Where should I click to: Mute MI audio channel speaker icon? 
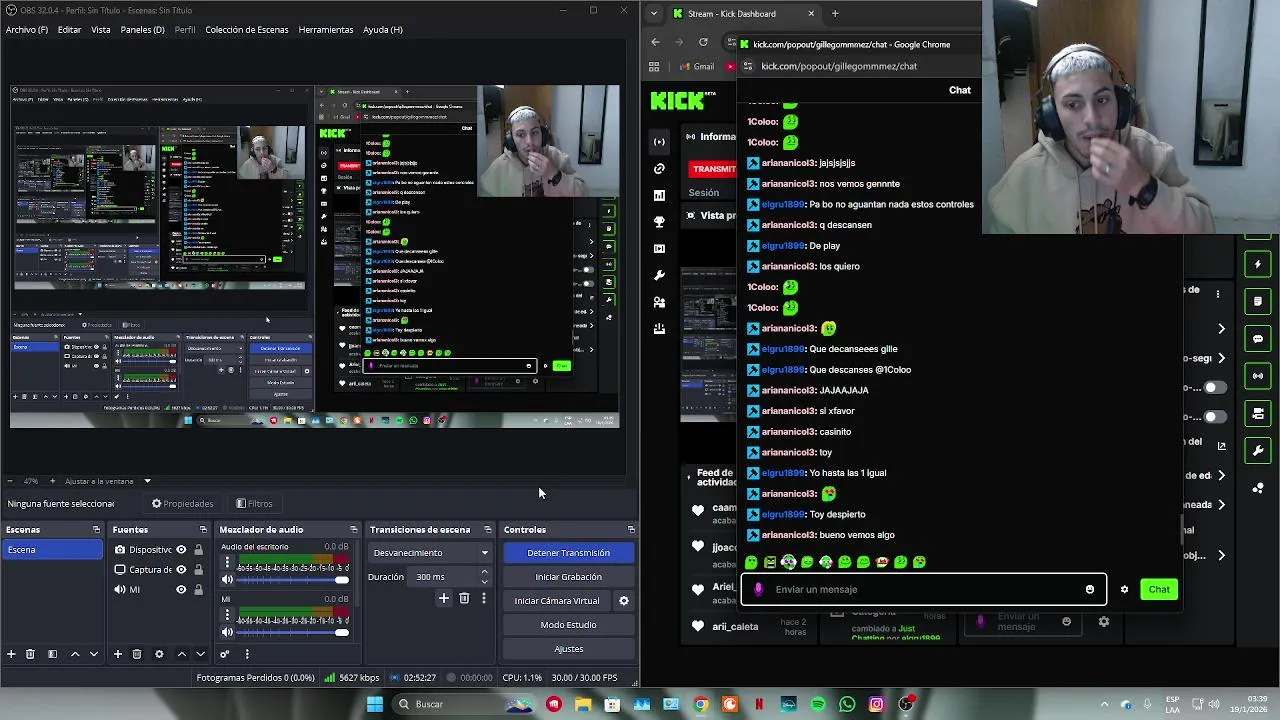click(227, 632)
